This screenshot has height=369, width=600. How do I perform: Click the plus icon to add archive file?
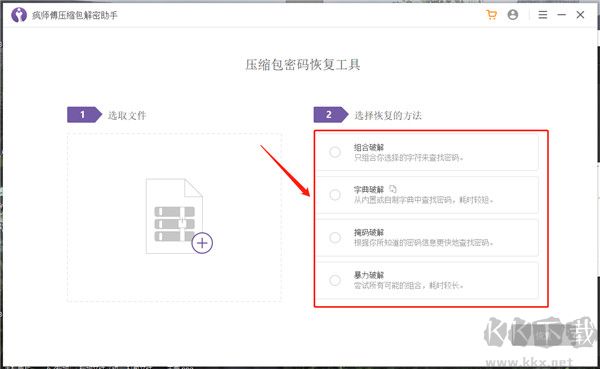tap(202, 243)
